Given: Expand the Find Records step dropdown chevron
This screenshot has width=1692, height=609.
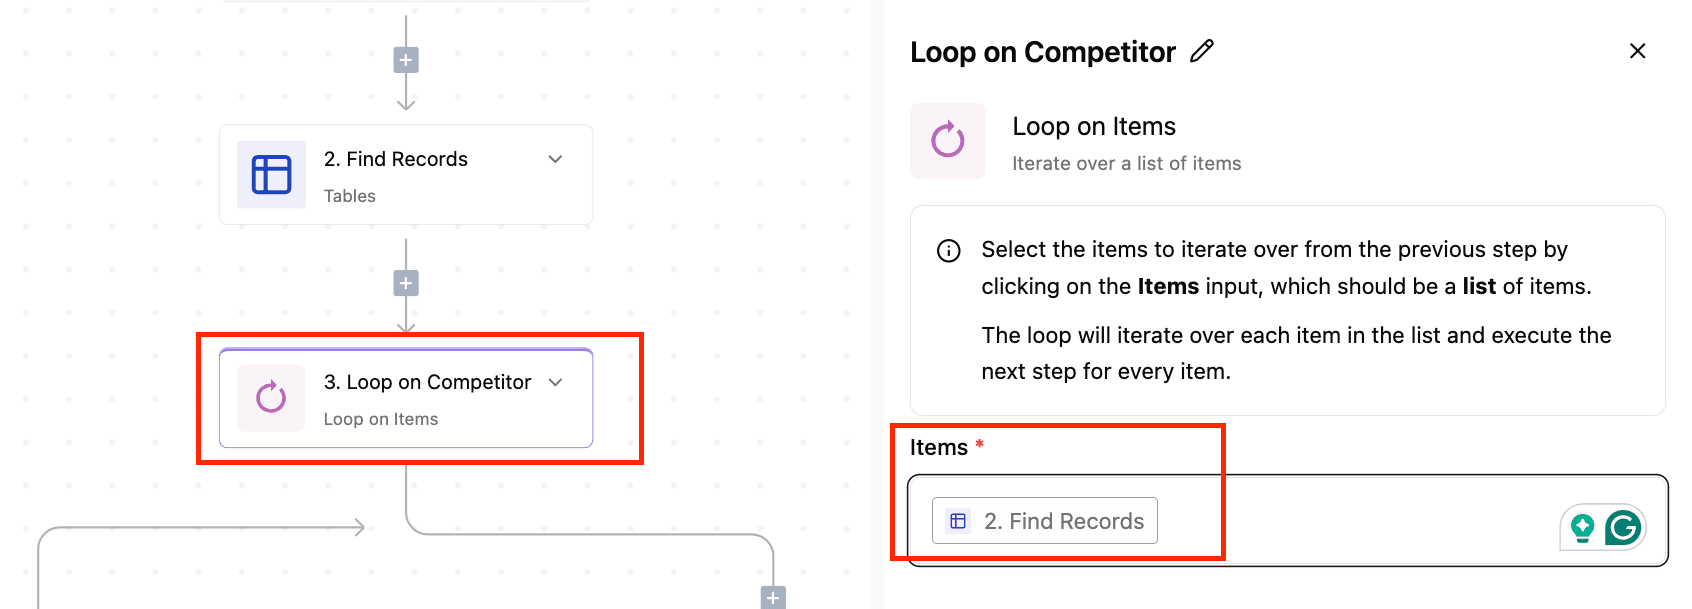Looking at the screenshot, I should [x=556, y=159].
